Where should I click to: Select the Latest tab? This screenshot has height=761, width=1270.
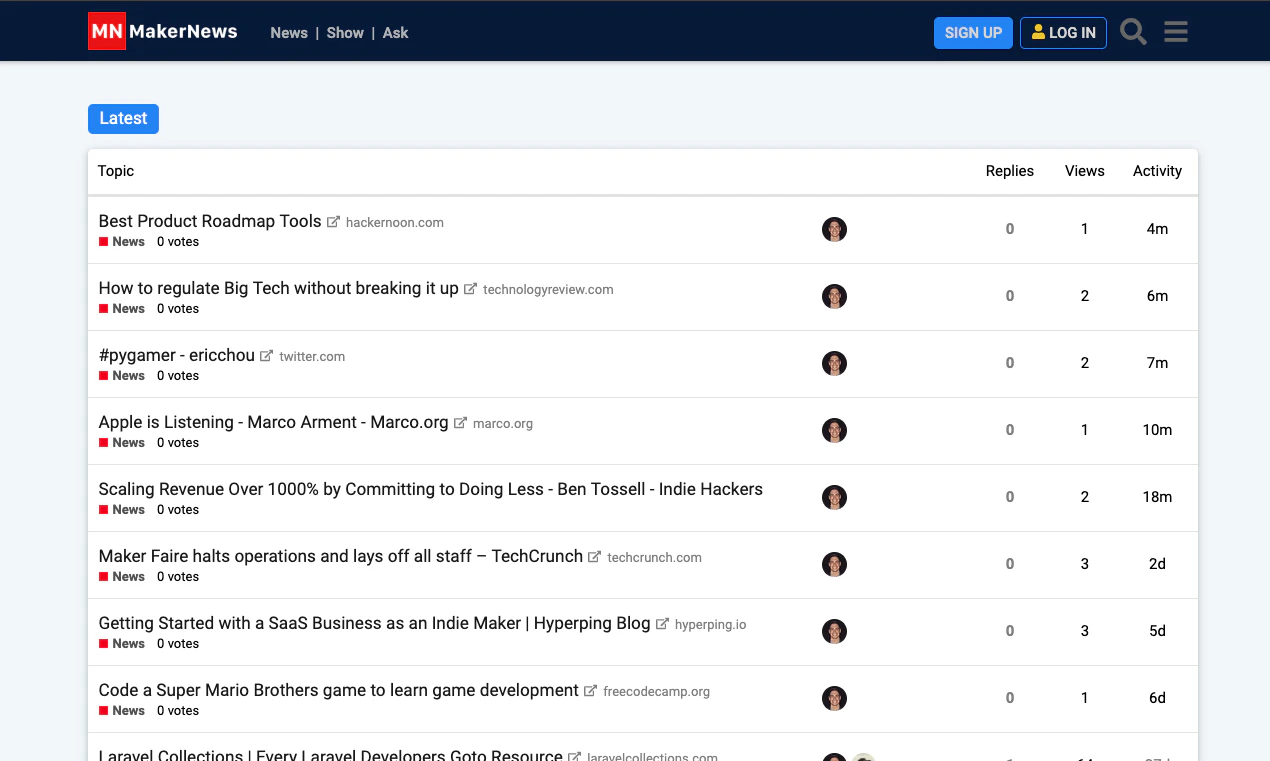pos(123,118)
